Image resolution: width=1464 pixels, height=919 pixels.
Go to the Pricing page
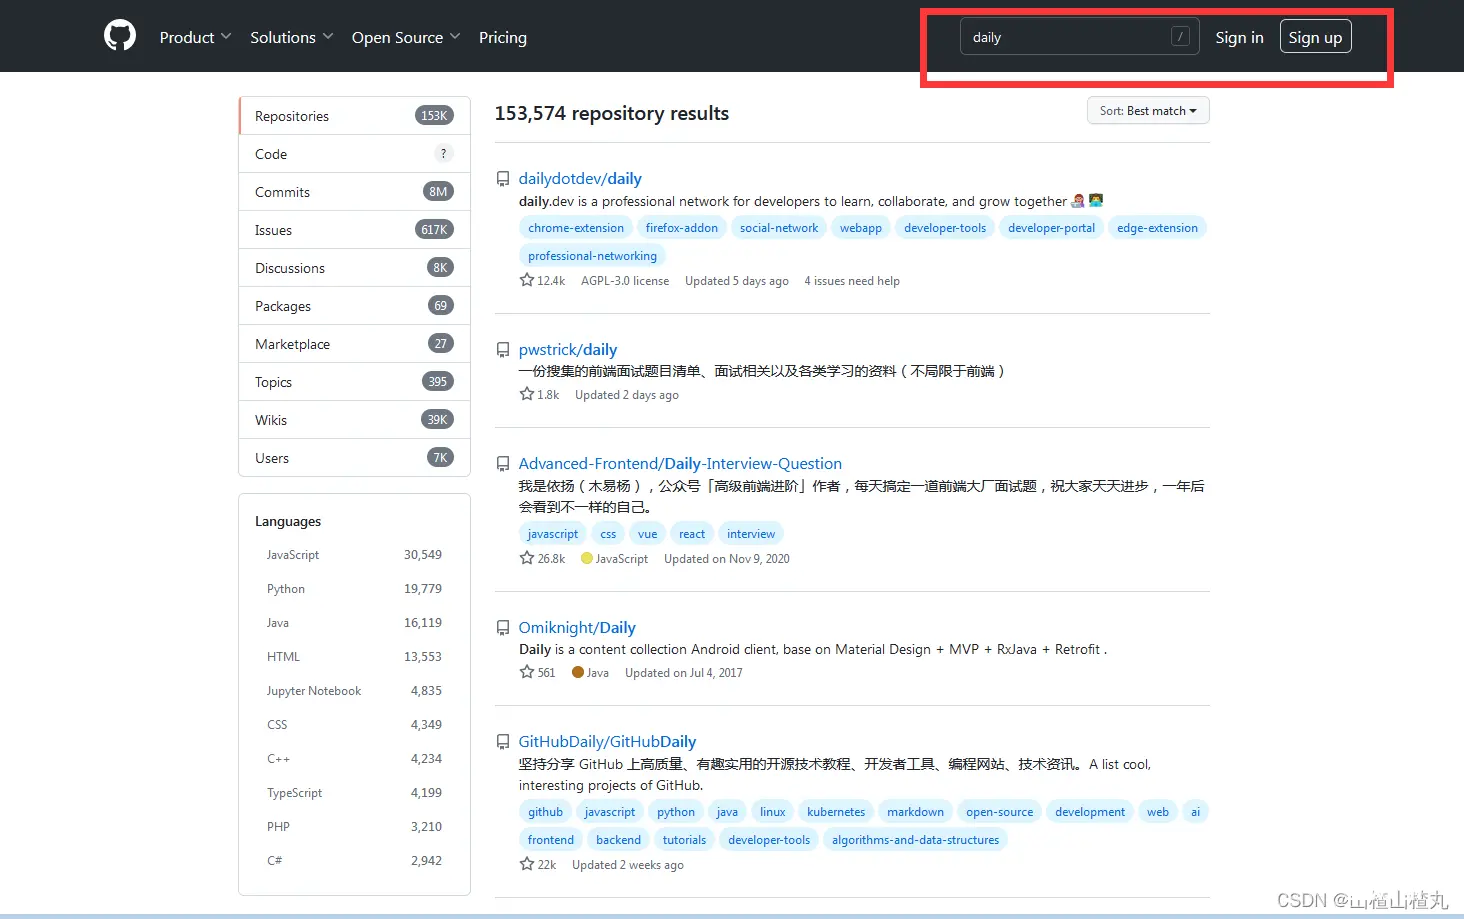pos(503,37)
